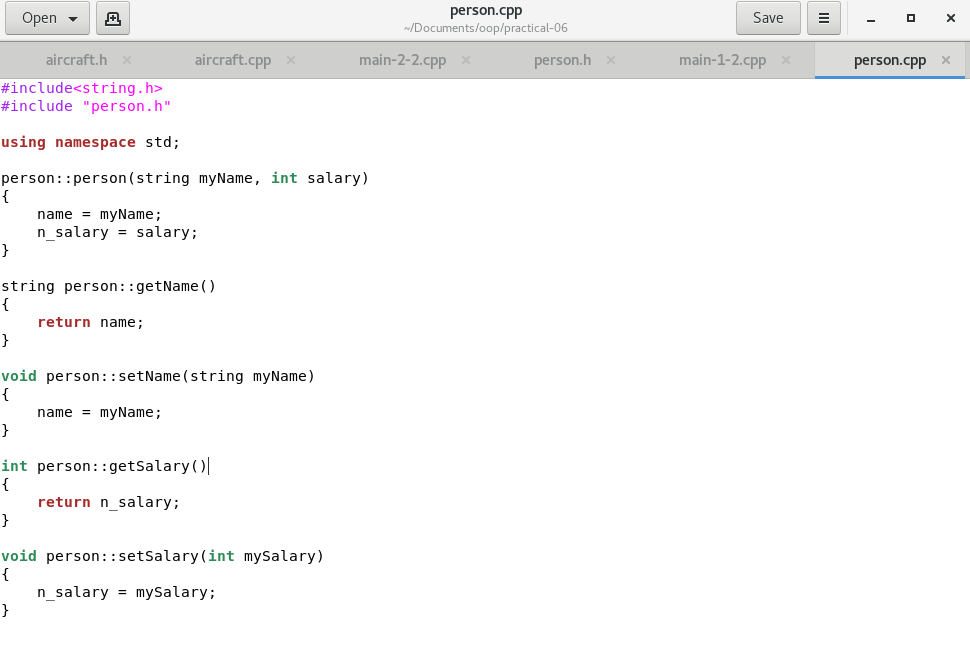Switch to the person.h tab
This screenshot has height=650, width=970.
[x=561, y=59]
